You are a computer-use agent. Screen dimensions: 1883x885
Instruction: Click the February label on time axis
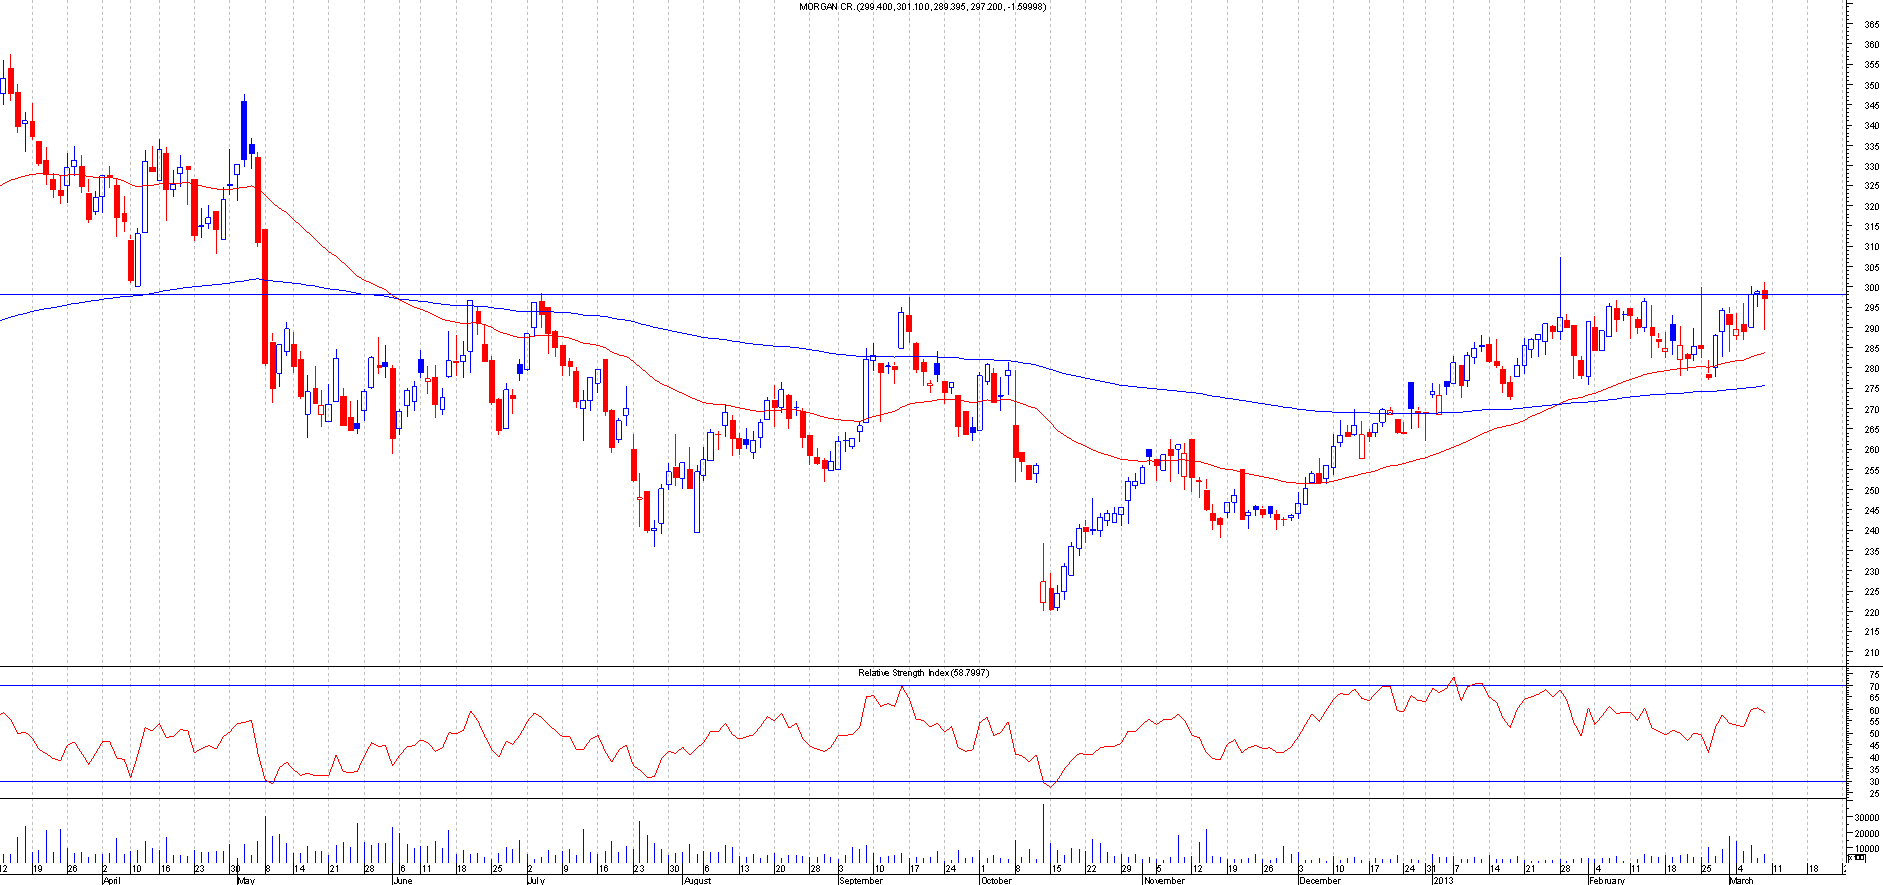click(1607, 880)
